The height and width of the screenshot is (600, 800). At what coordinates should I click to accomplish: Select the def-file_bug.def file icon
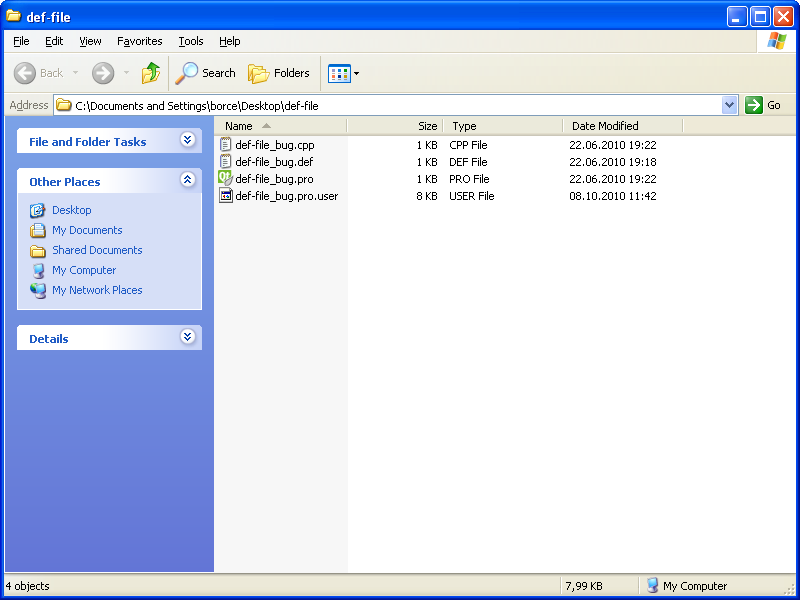225,162
